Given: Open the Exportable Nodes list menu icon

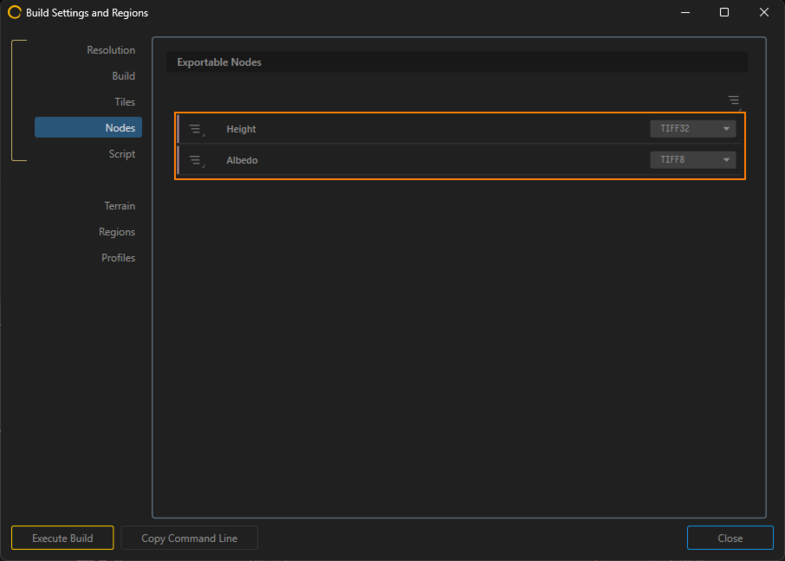Looking at the screenshot, I should point(734,101).
